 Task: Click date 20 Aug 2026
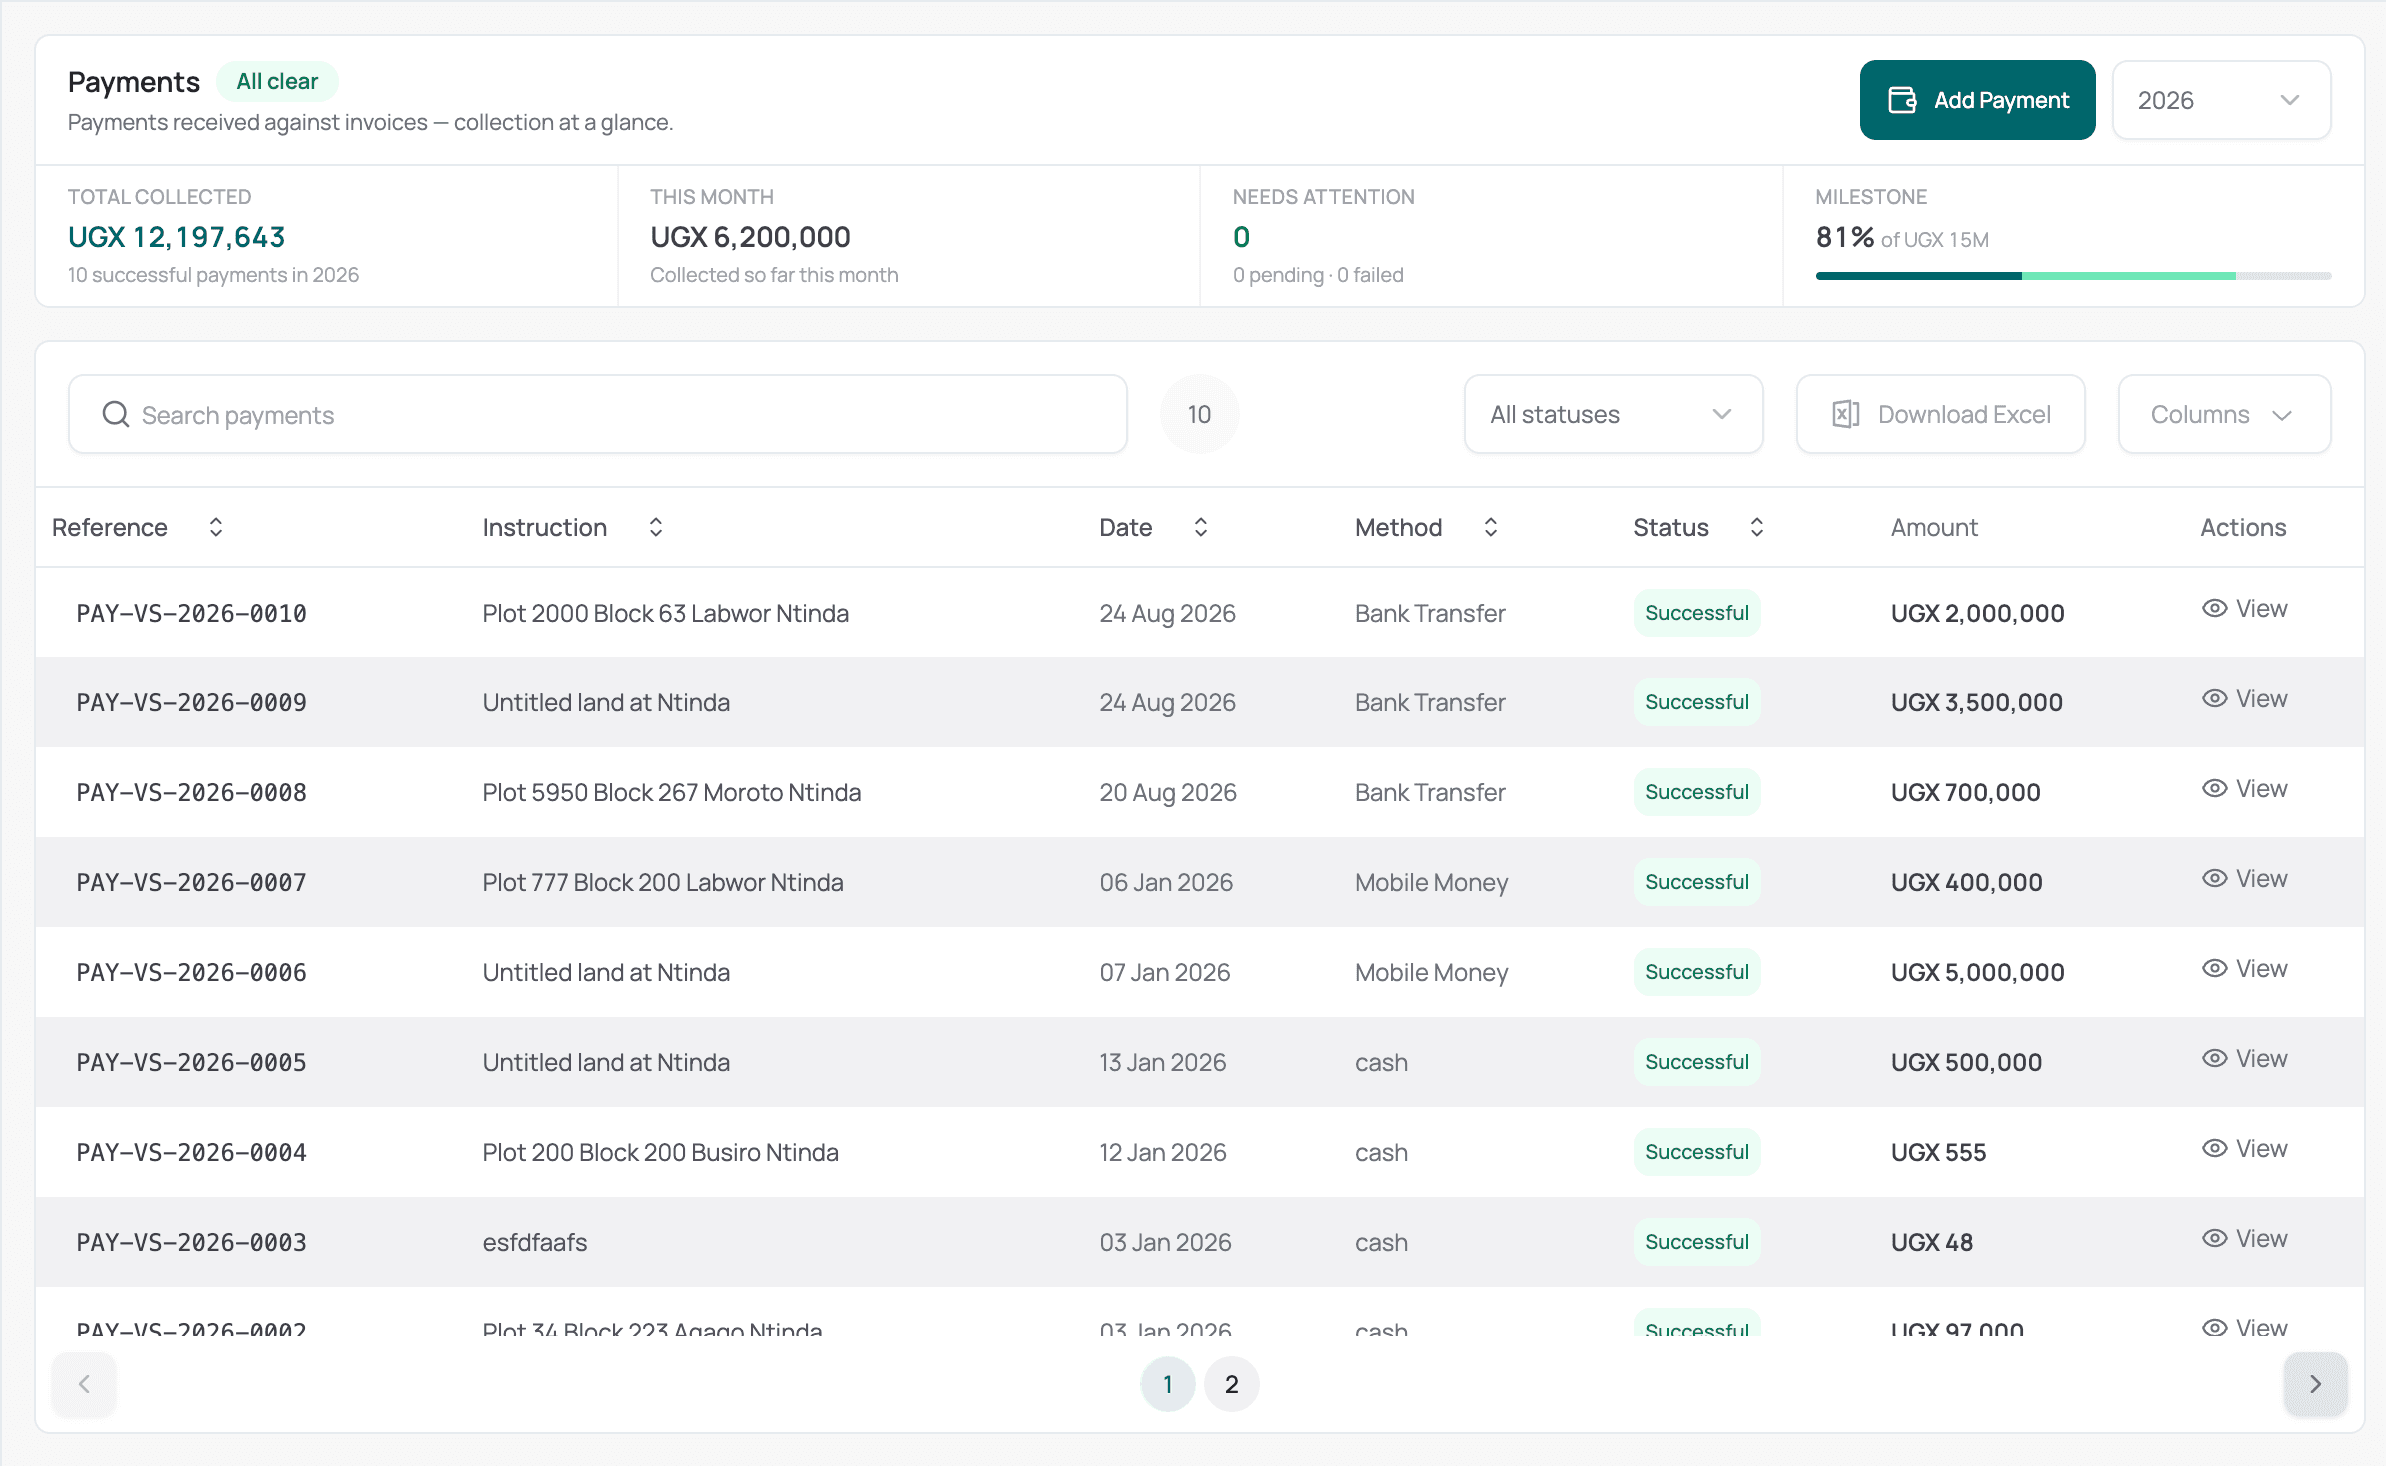click(x=1167, y=792)
